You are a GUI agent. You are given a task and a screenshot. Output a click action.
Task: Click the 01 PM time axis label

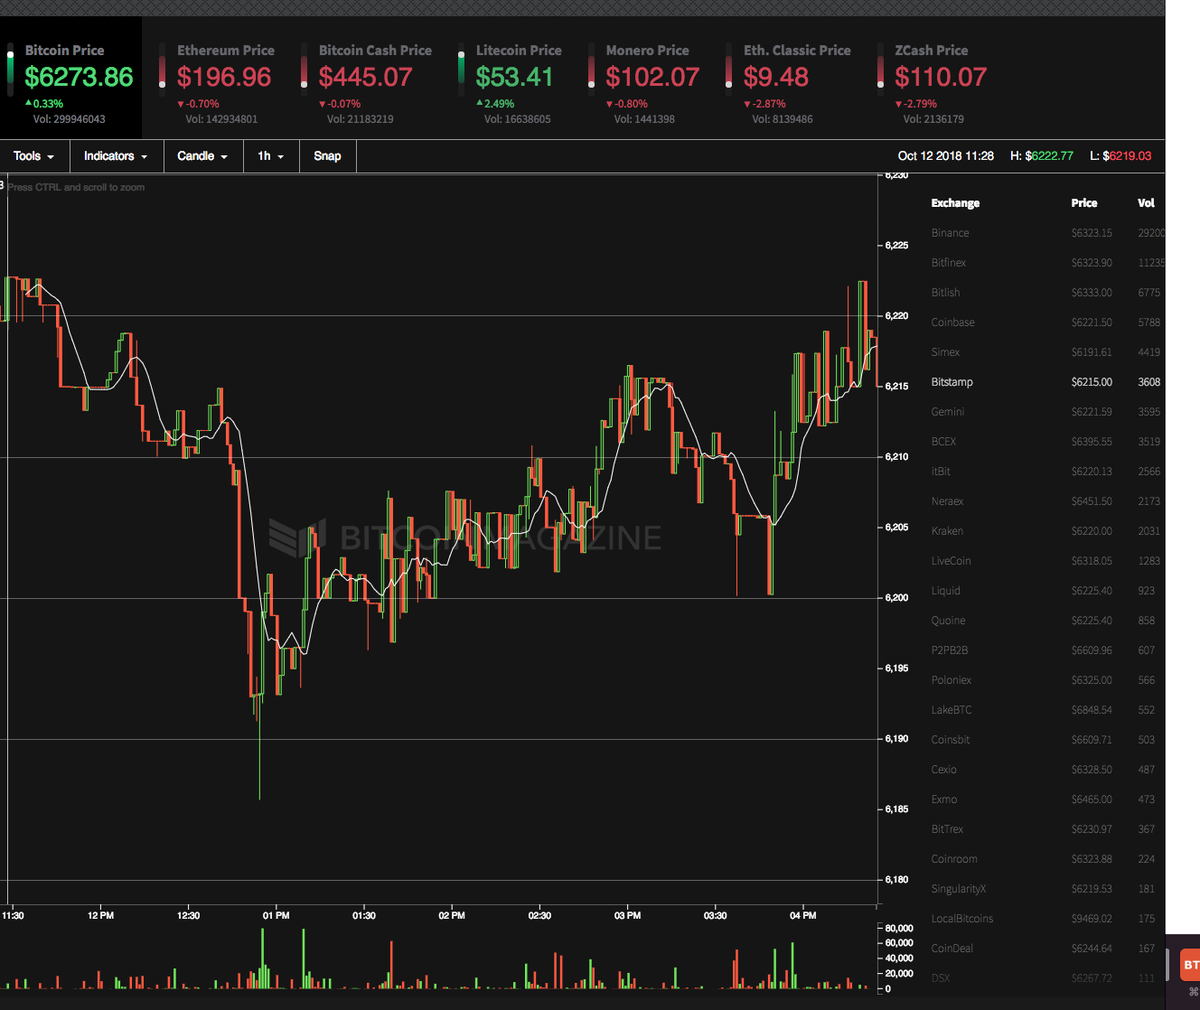click(276, 916)
